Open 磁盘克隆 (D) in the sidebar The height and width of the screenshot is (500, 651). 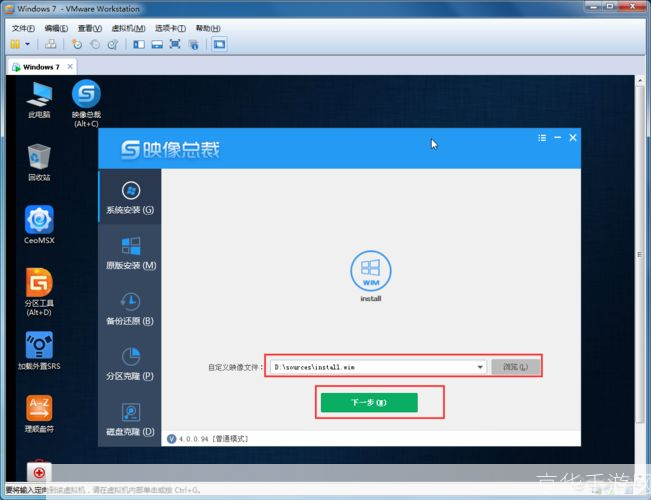pyautogui.click(x=129, y=418)
